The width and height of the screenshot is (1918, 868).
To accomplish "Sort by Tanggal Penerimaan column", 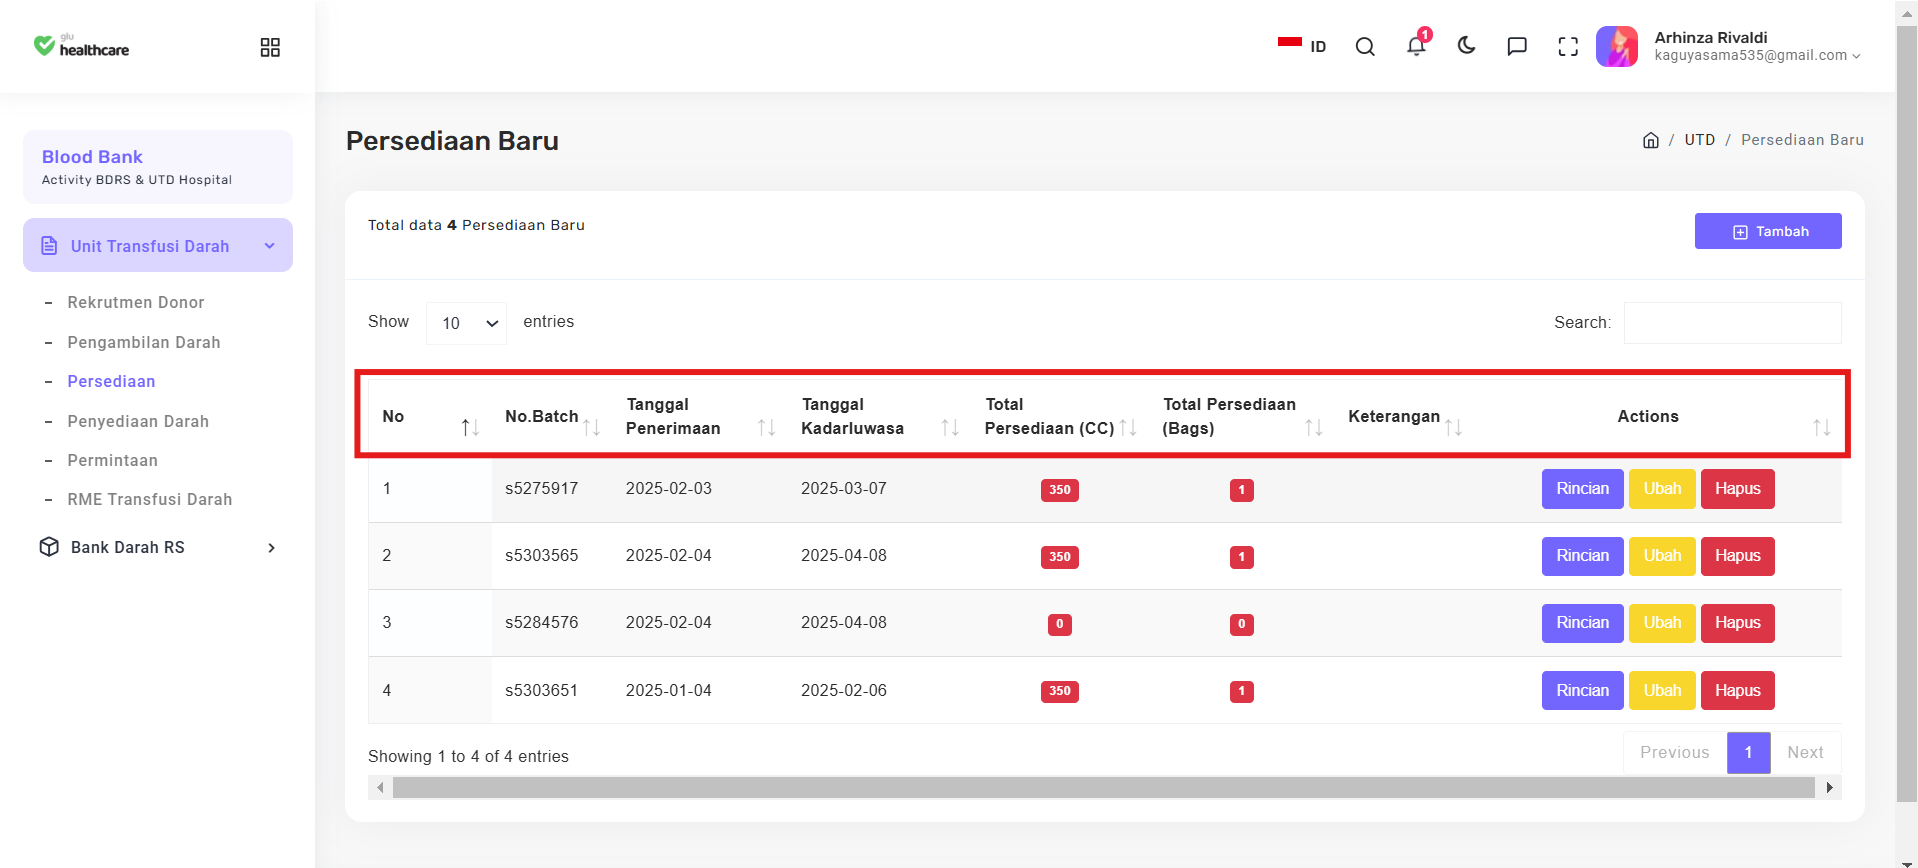I will coord(700,416).
